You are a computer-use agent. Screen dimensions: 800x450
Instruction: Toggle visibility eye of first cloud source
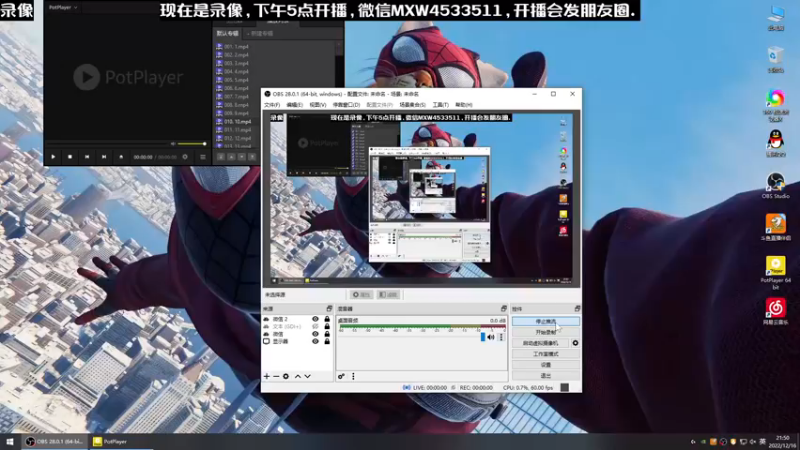(x=315, y=319)
